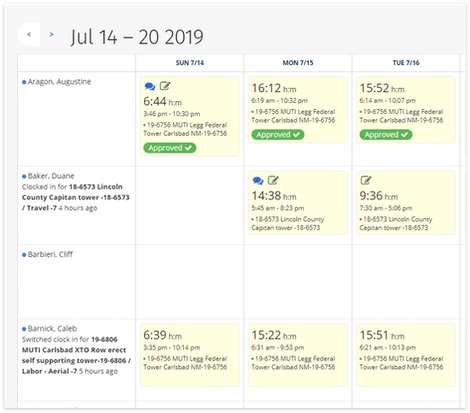Open employee Baker, Duane
The height and width of the screenshot is (413, 470).
[51, 176]
